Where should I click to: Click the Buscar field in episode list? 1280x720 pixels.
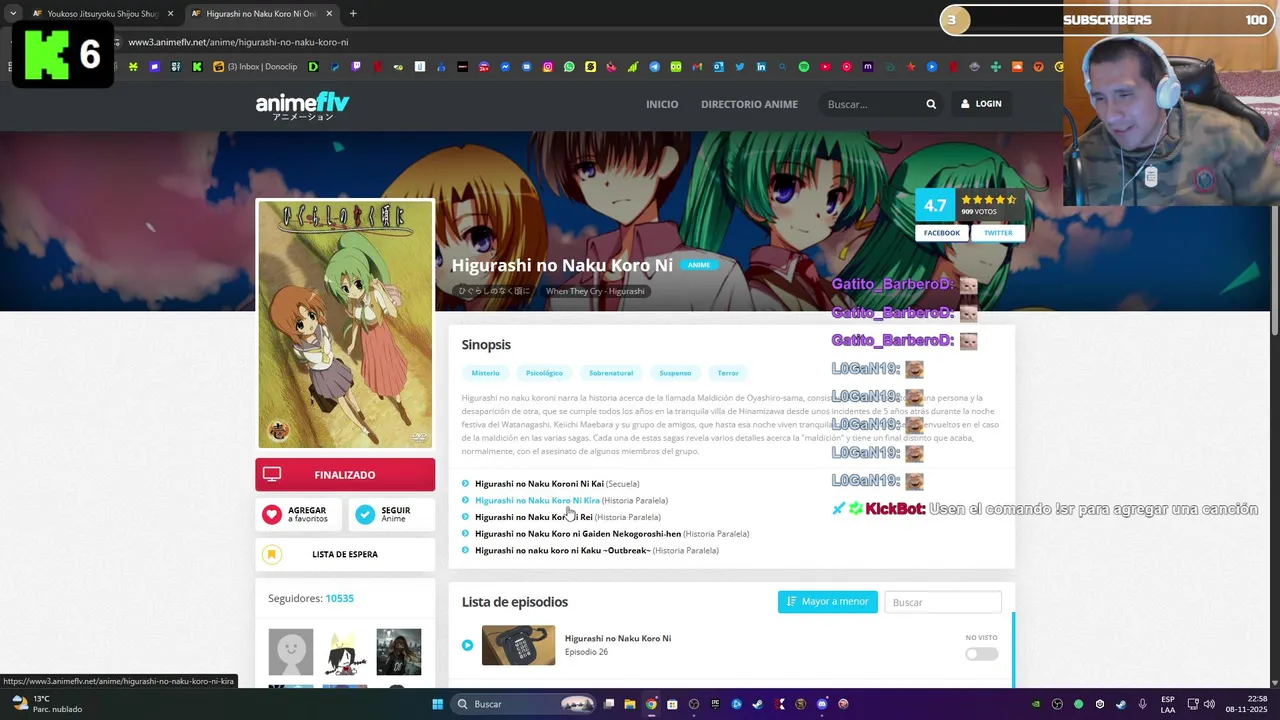pos(942,602)
